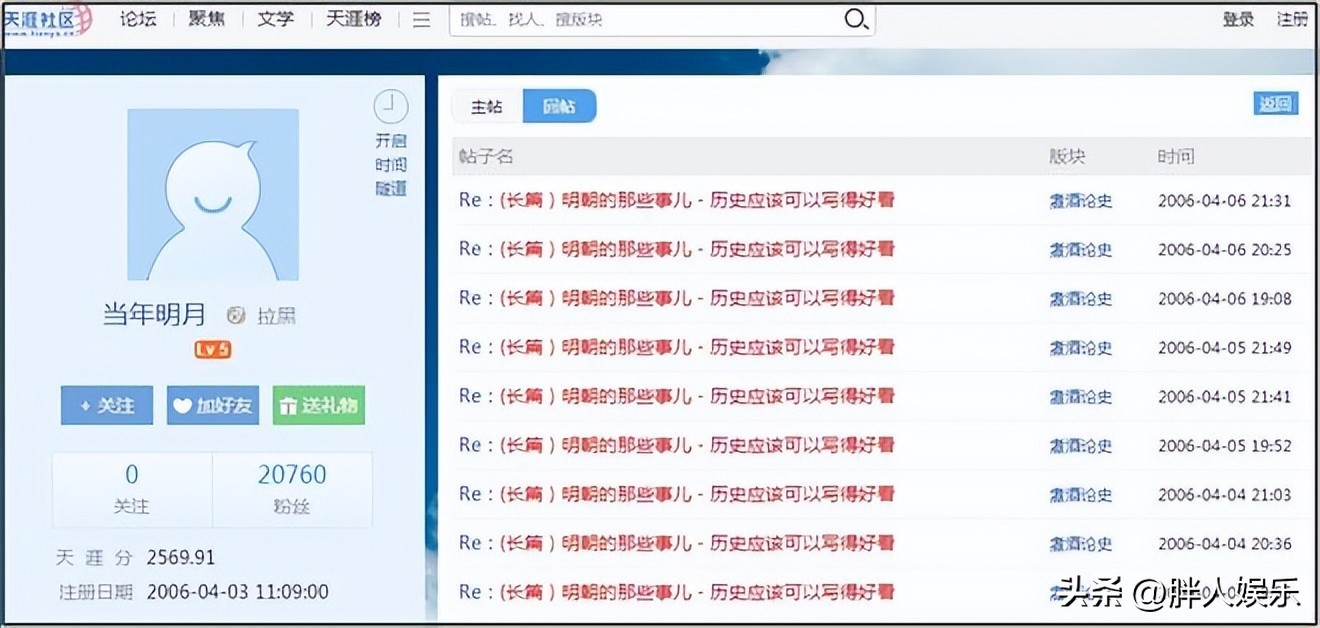This screenshot has height=628, width=1320.
Task: Open the reply post dated 2006-04-06 21:31
Action: point(676,200)
